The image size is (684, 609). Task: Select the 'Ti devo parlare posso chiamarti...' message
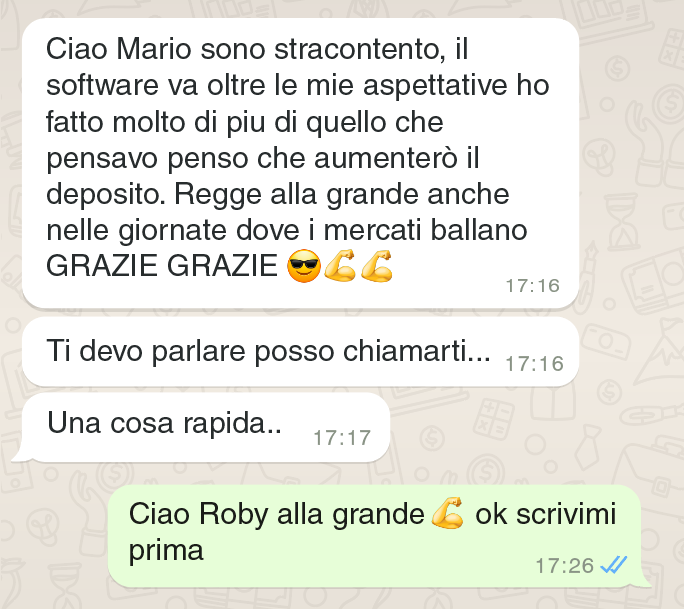pyautogui.click(x=300, y=352)
